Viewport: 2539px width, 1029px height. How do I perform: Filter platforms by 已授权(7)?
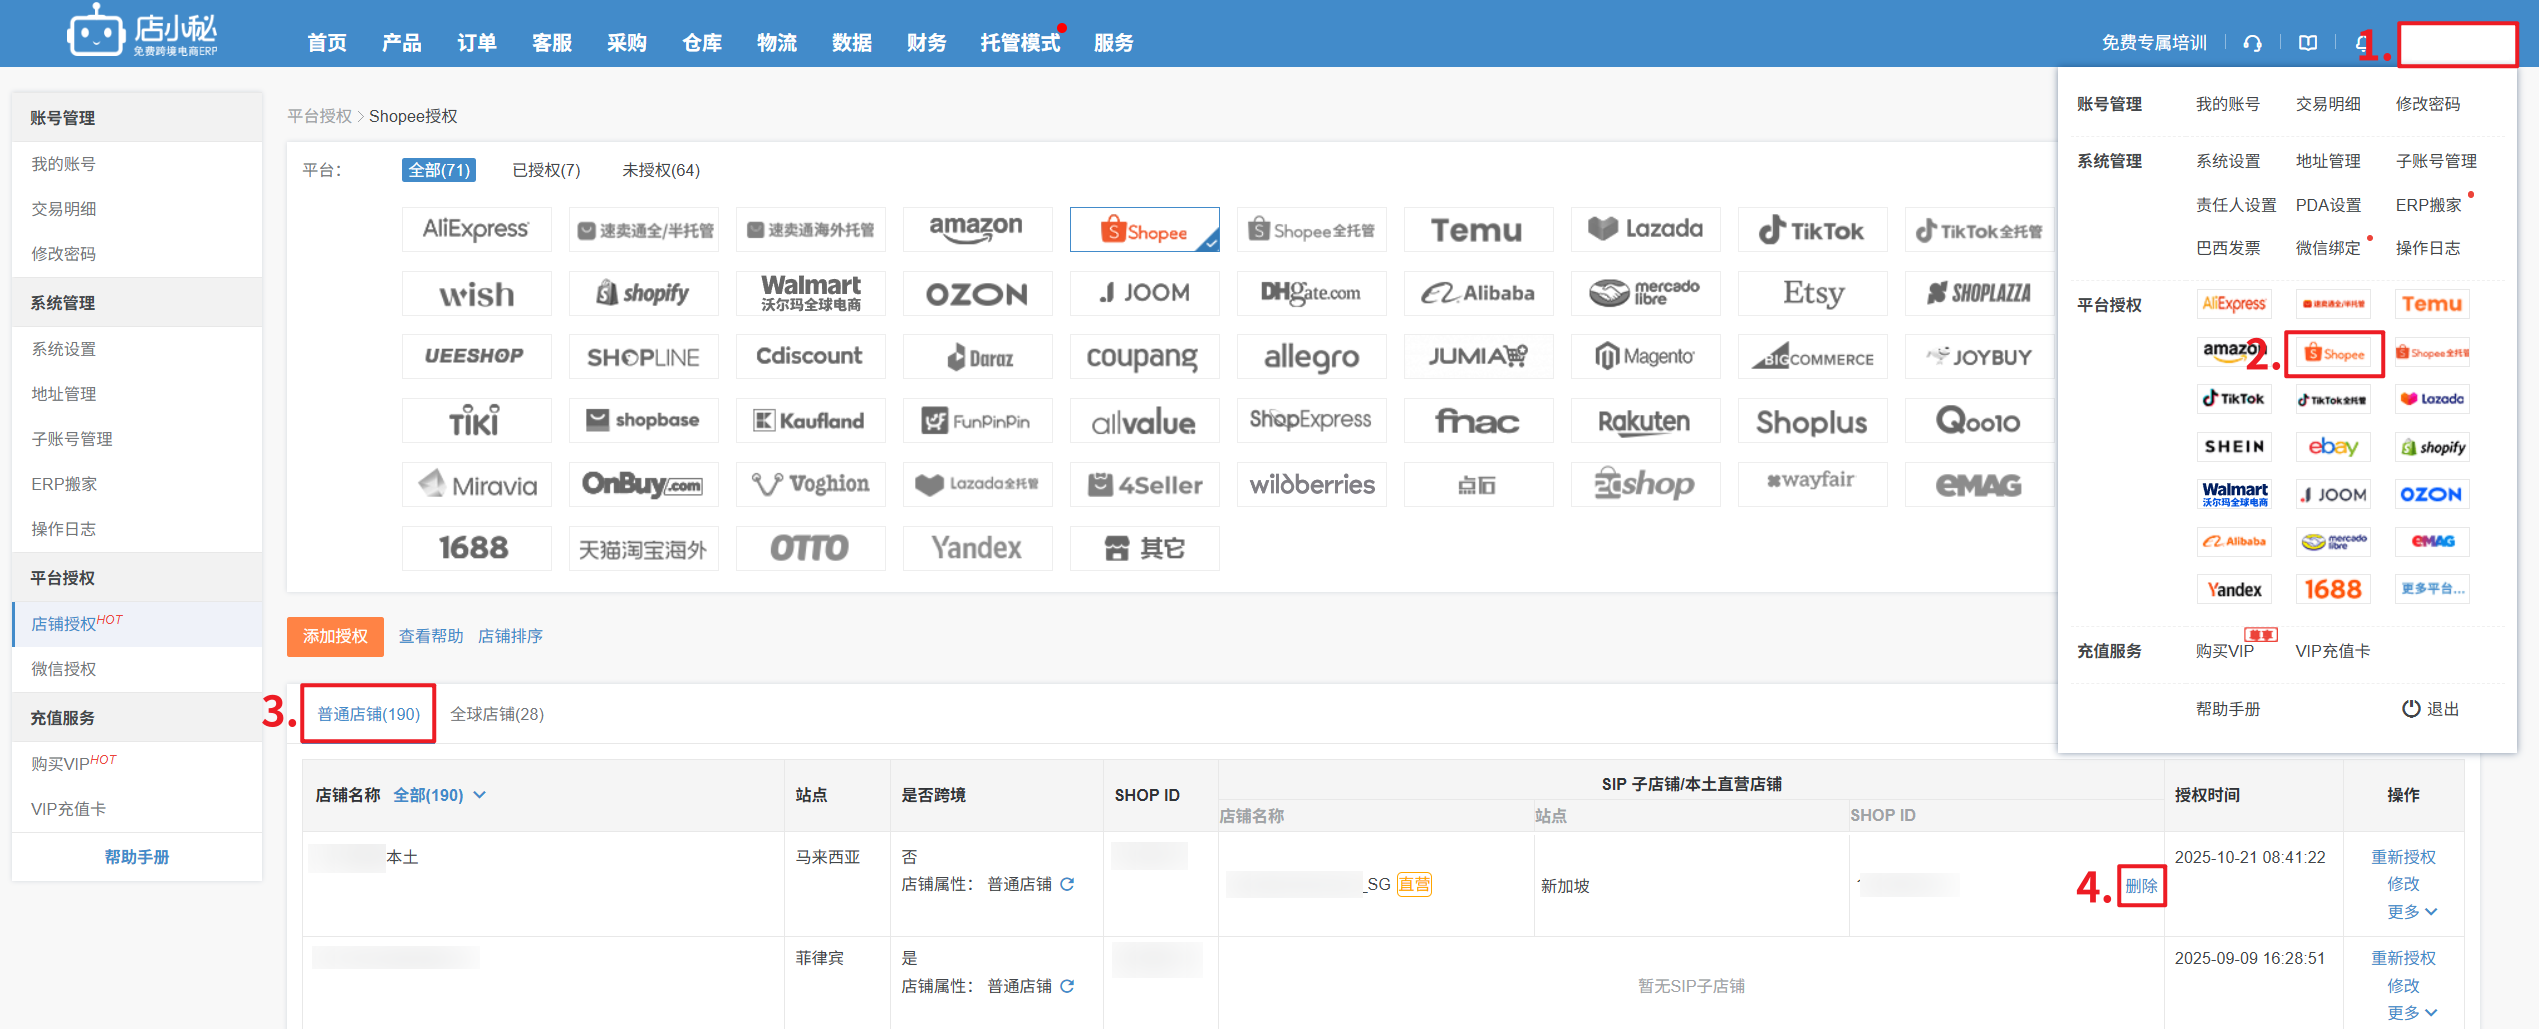pyautogui.click(x=546, y=170)
